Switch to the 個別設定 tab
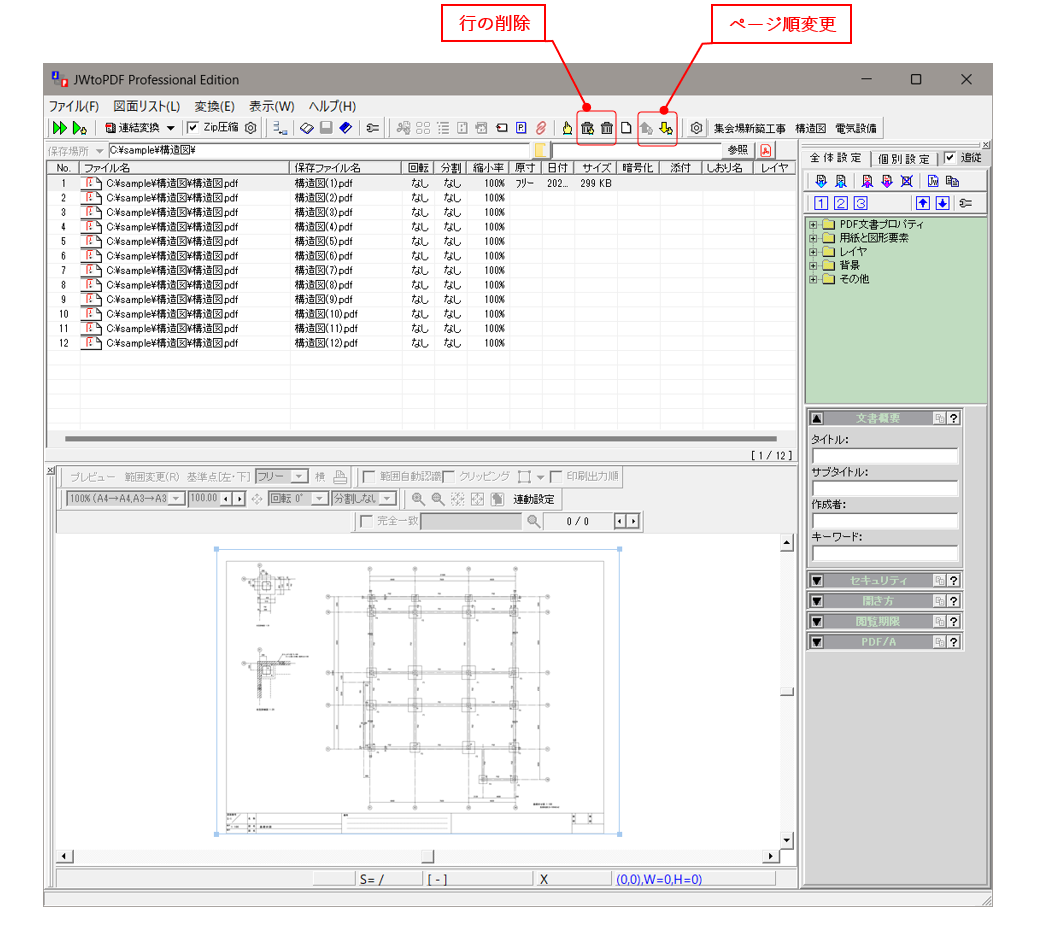 pos(903,159)
